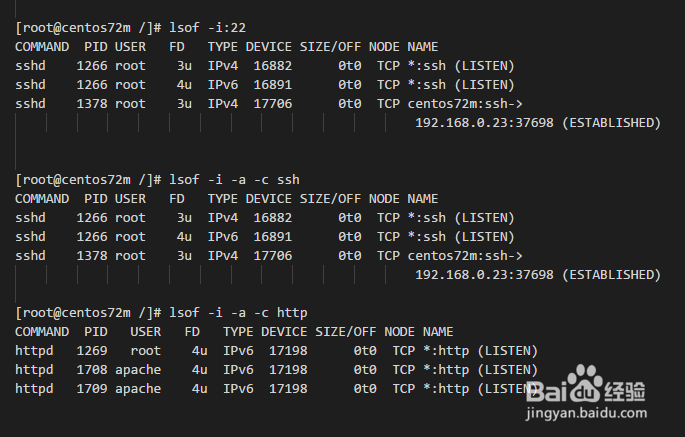Screen dimensions: 685x437
Task: Click the jingyan.baidu.com watermark text
Action: tap(586, 413)
